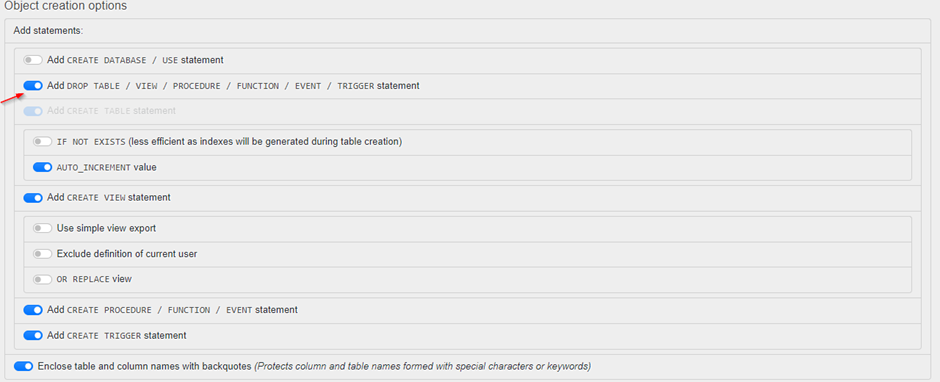The height and width of the screenshot is (382, 940).
Task: Enable the IF NOT EXISTS switch
Action: tap(43, 142)
